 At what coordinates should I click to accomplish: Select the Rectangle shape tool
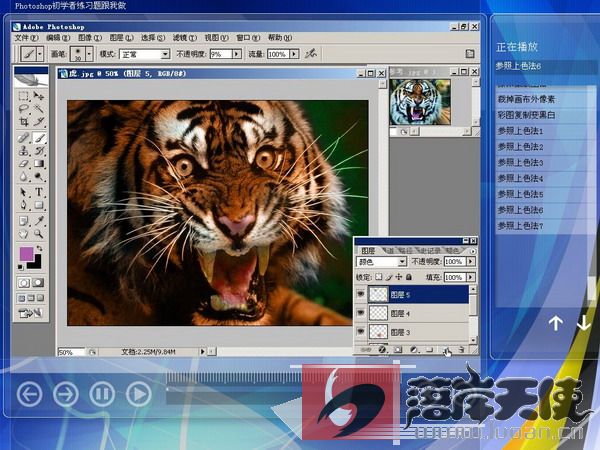39,205
